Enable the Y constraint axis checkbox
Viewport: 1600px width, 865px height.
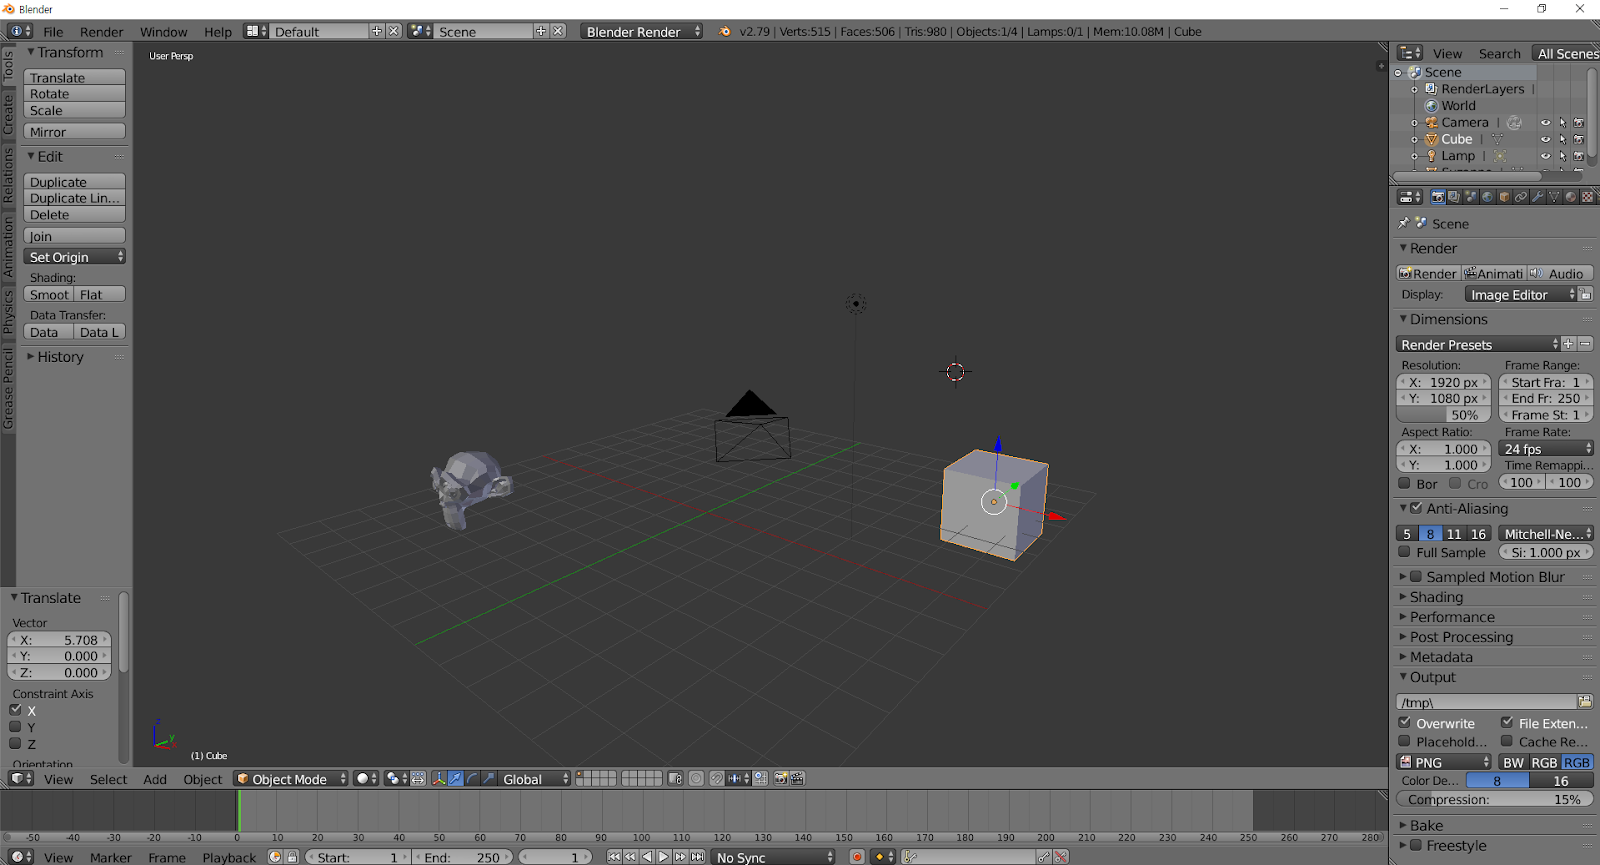click(x=15, y=727)
